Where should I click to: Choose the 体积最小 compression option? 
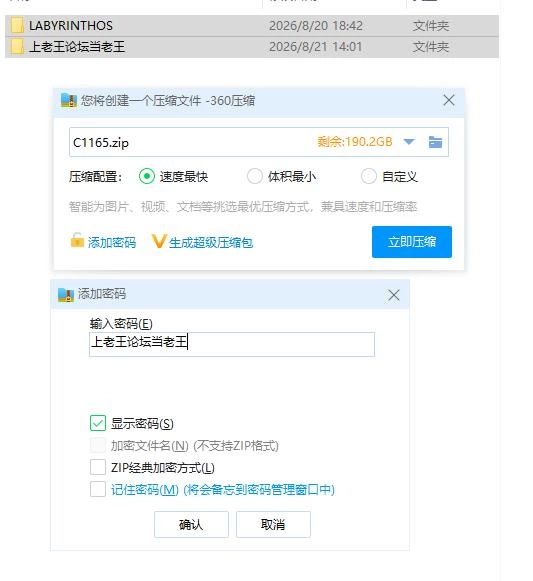coord(255,176)
